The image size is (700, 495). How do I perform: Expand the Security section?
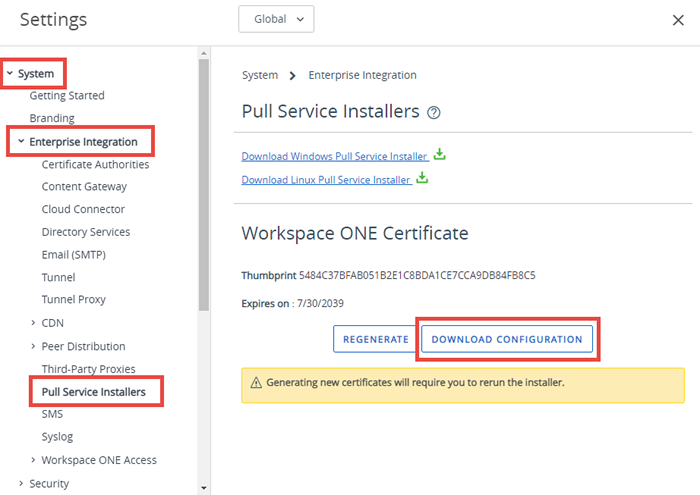click(x=21, y=483)
